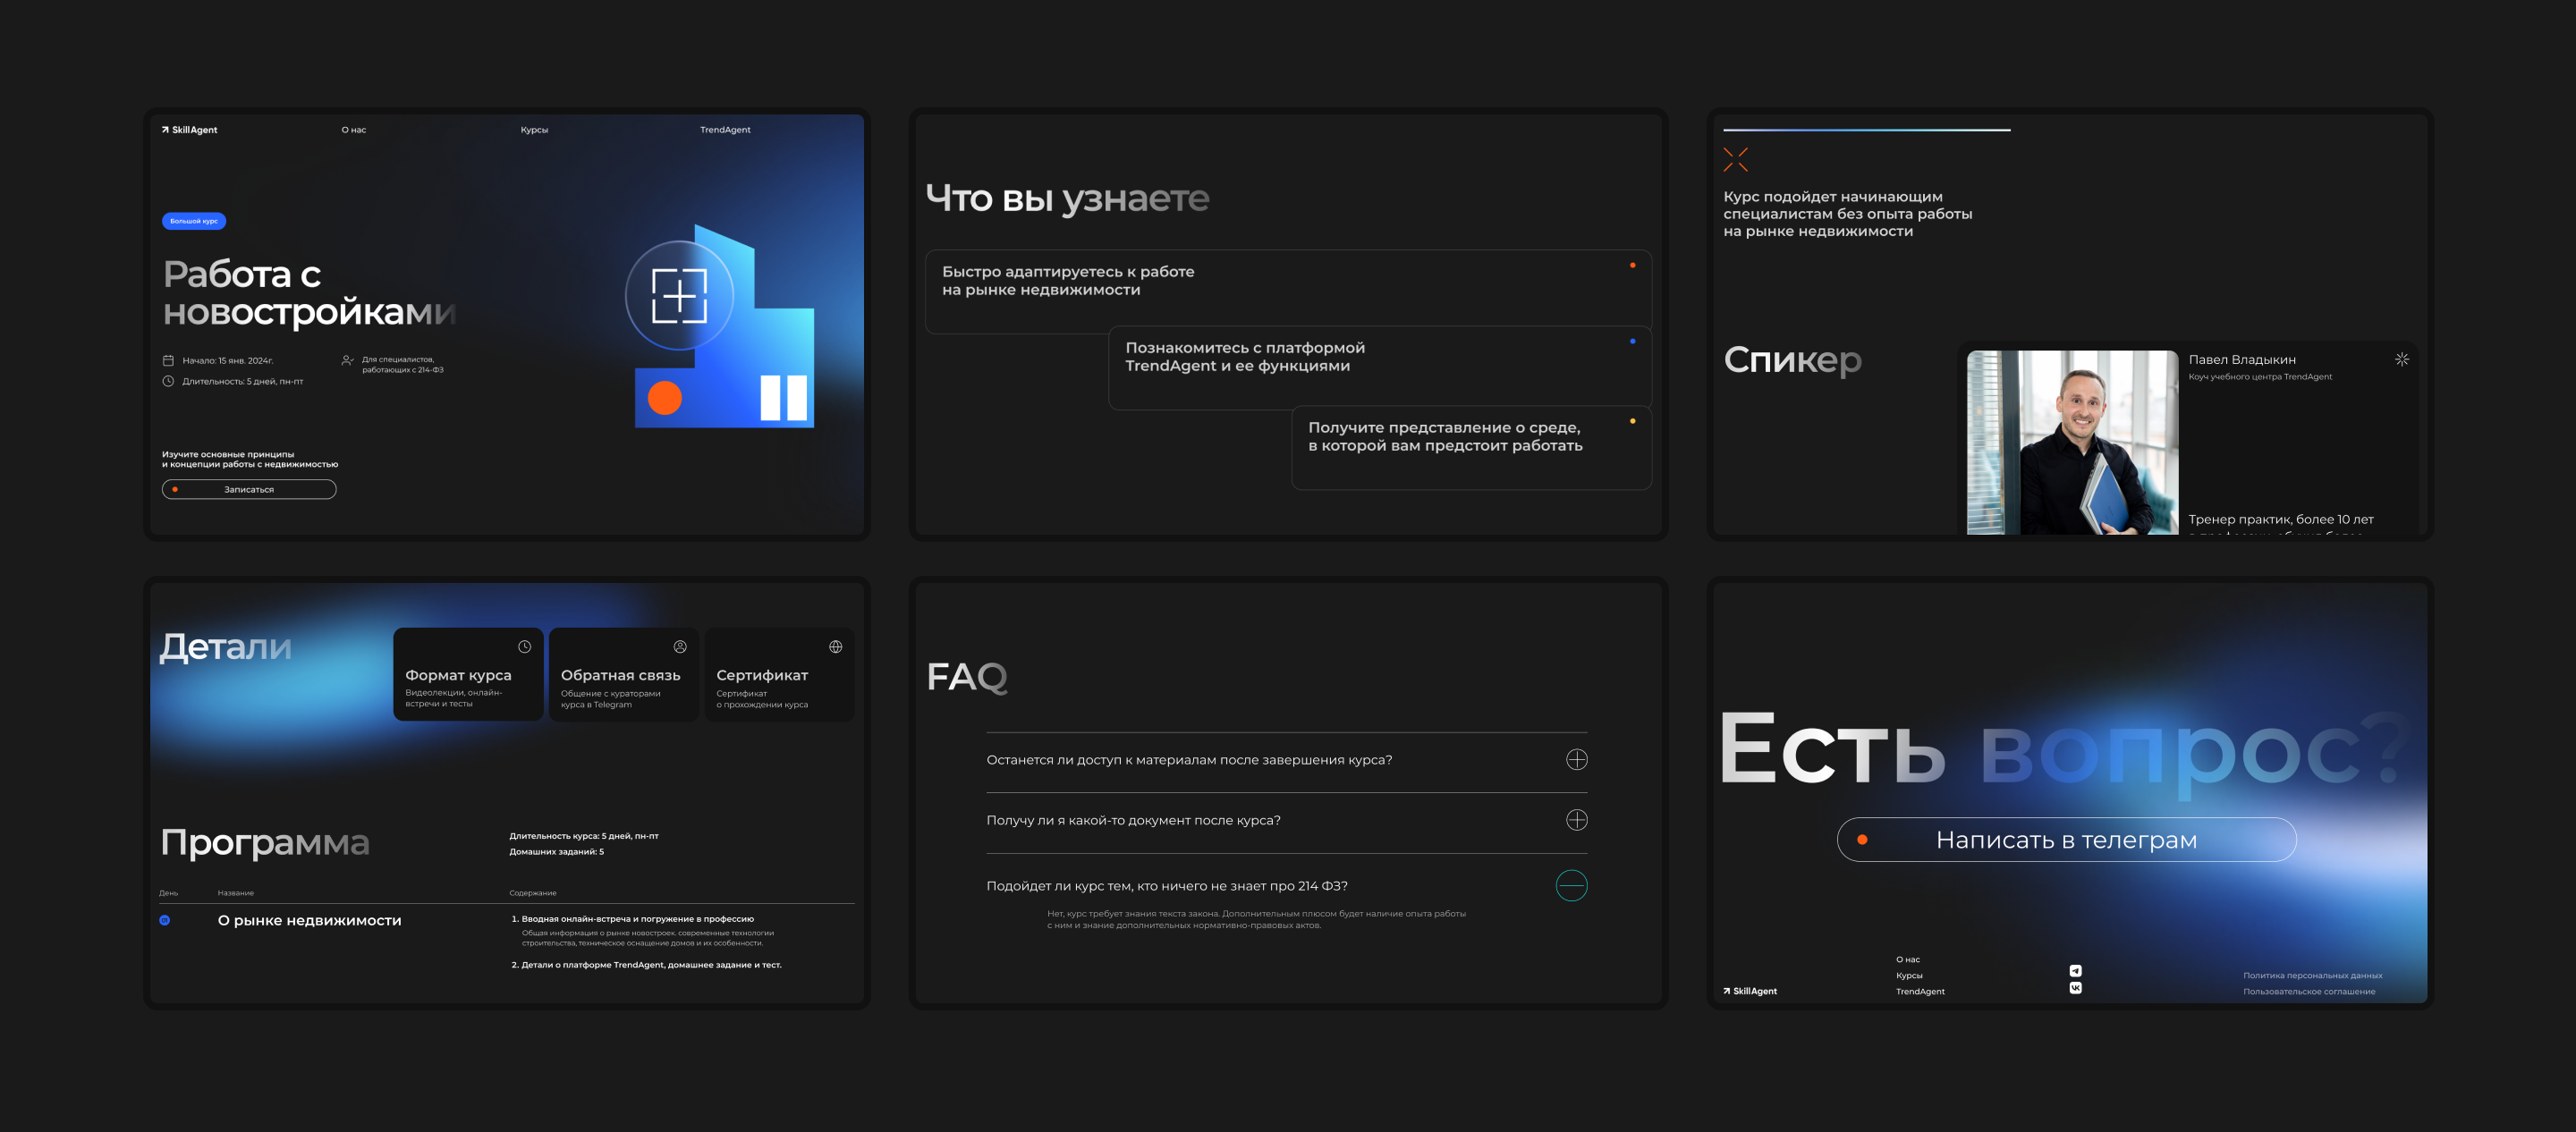Screen dimensions: 2576x1132
Task: Expand the question about document after course
Action: [1576, 820]
